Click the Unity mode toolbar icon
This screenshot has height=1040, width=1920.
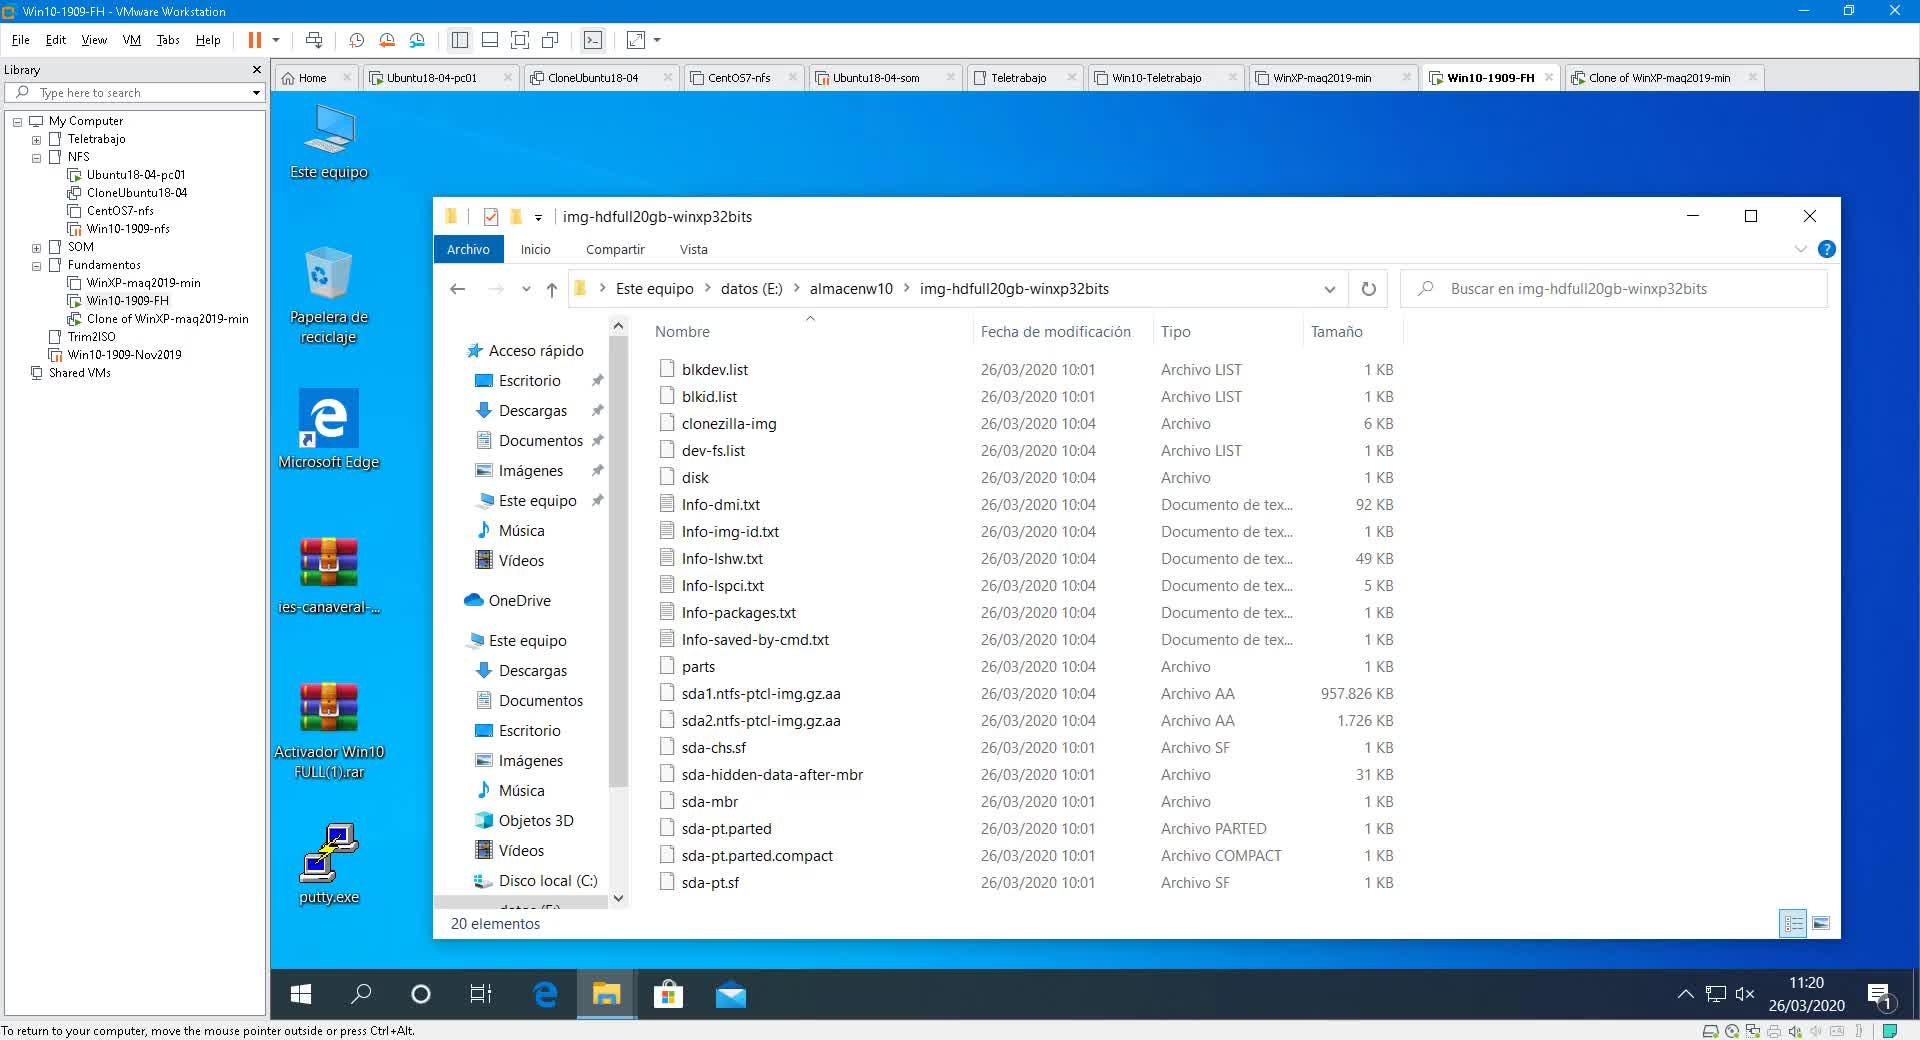pyautogui.click(x=550, y=40)
